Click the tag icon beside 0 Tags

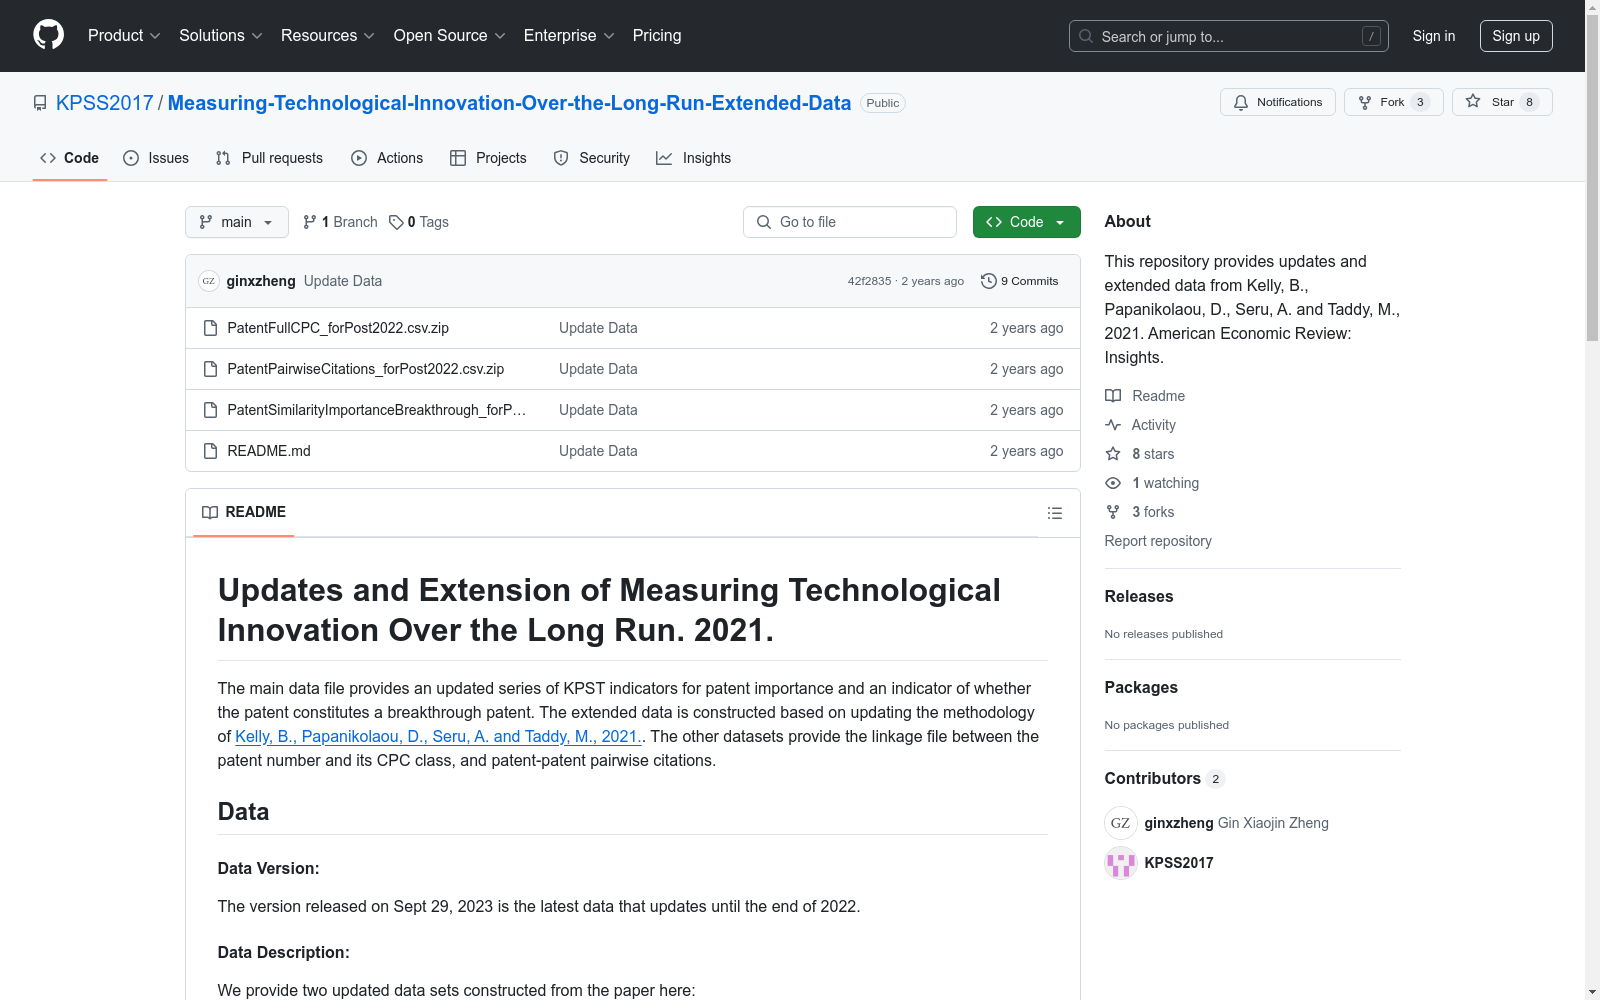coord(396,222)
